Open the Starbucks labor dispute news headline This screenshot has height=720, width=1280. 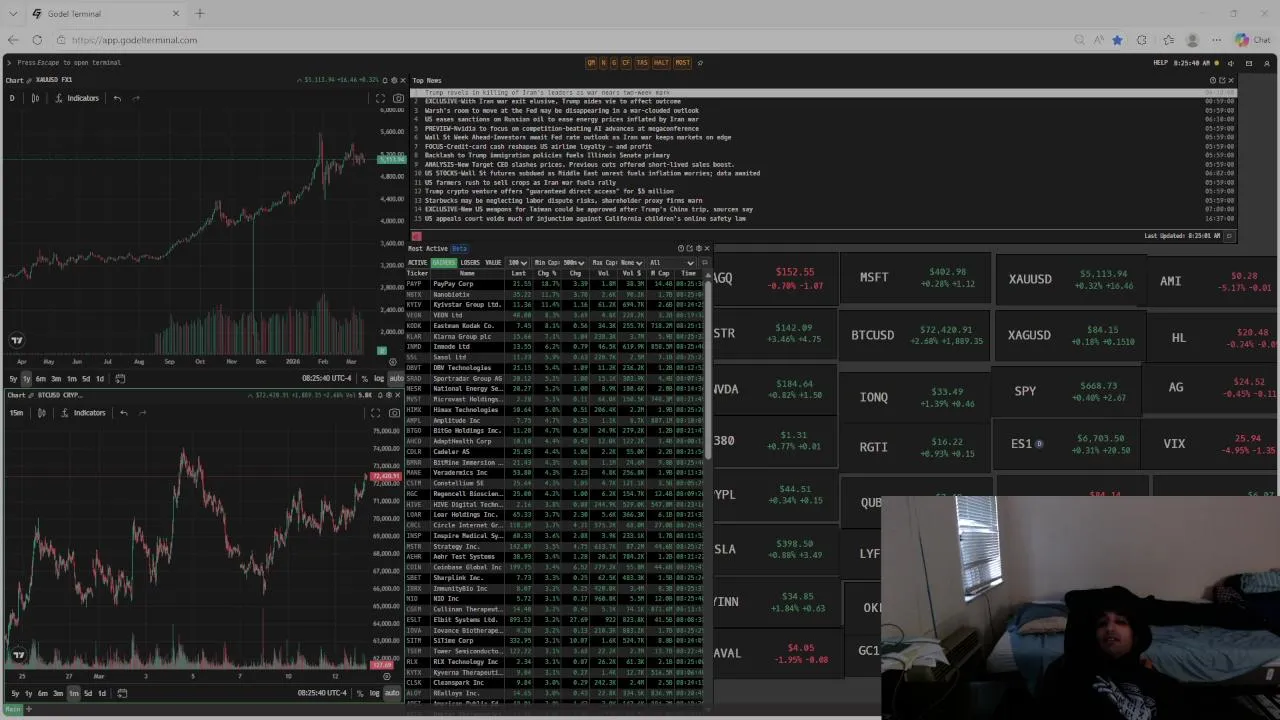(x=563, y=200)
